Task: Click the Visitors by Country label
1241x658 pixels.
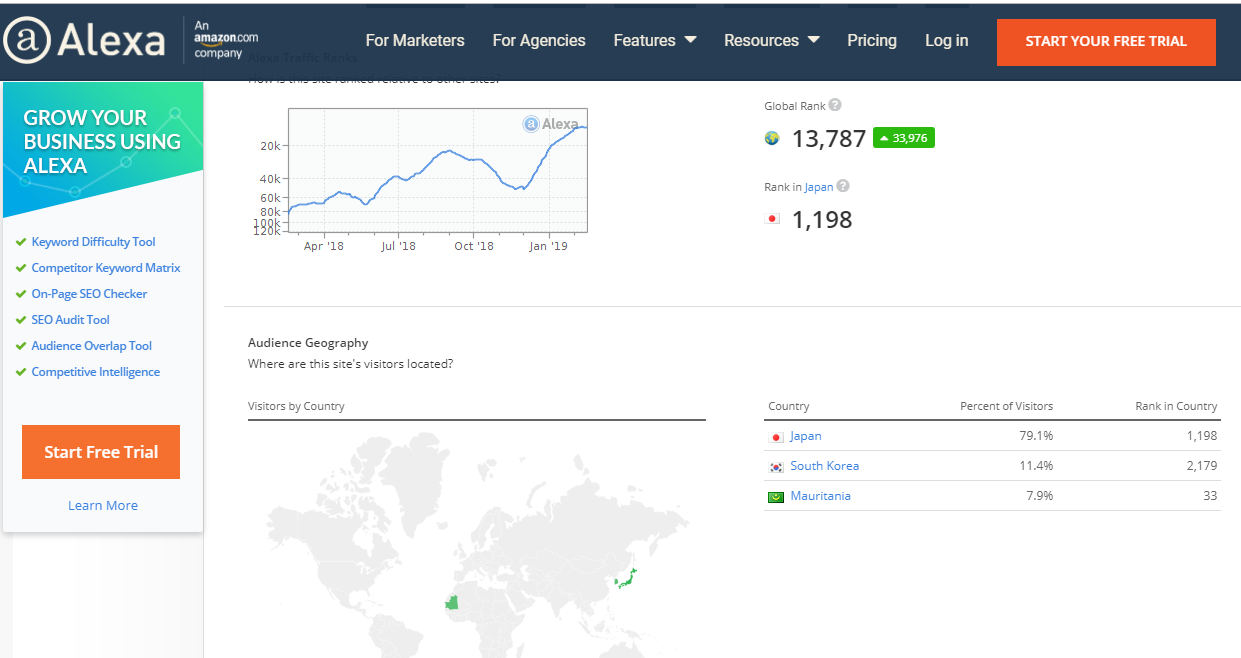Action: click(296, 406)
